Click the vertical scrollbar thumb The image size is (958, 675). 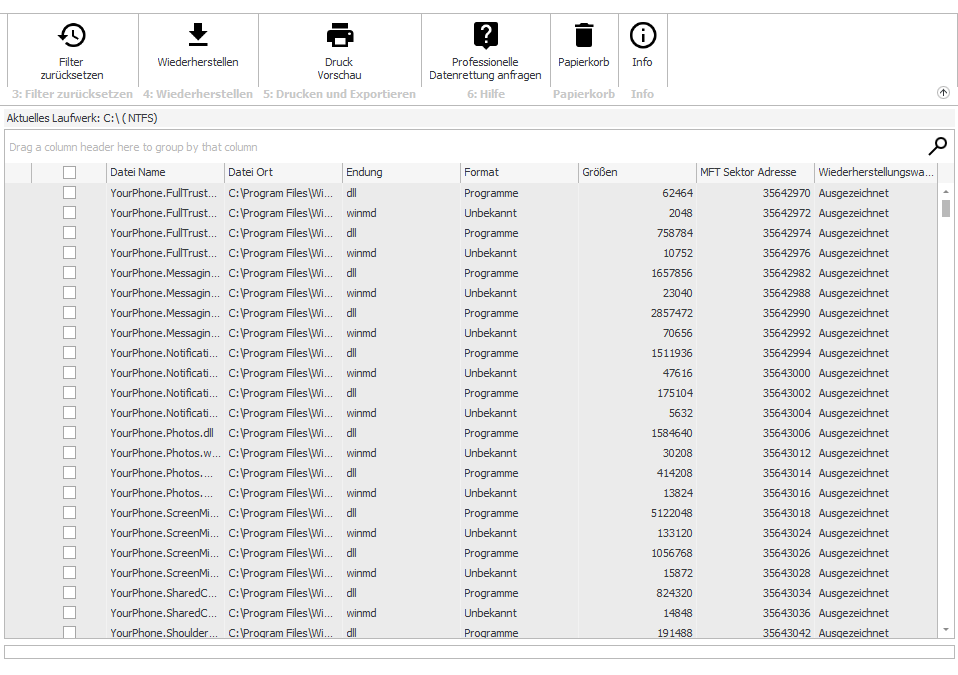pyautogui.click(x=946, y=208)
